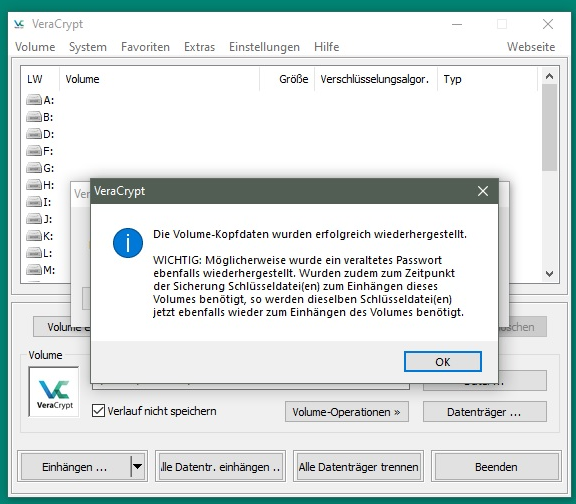Close the VeraCrypt message dialog with X
Screen dimensions: 576x504
(483, 191)
